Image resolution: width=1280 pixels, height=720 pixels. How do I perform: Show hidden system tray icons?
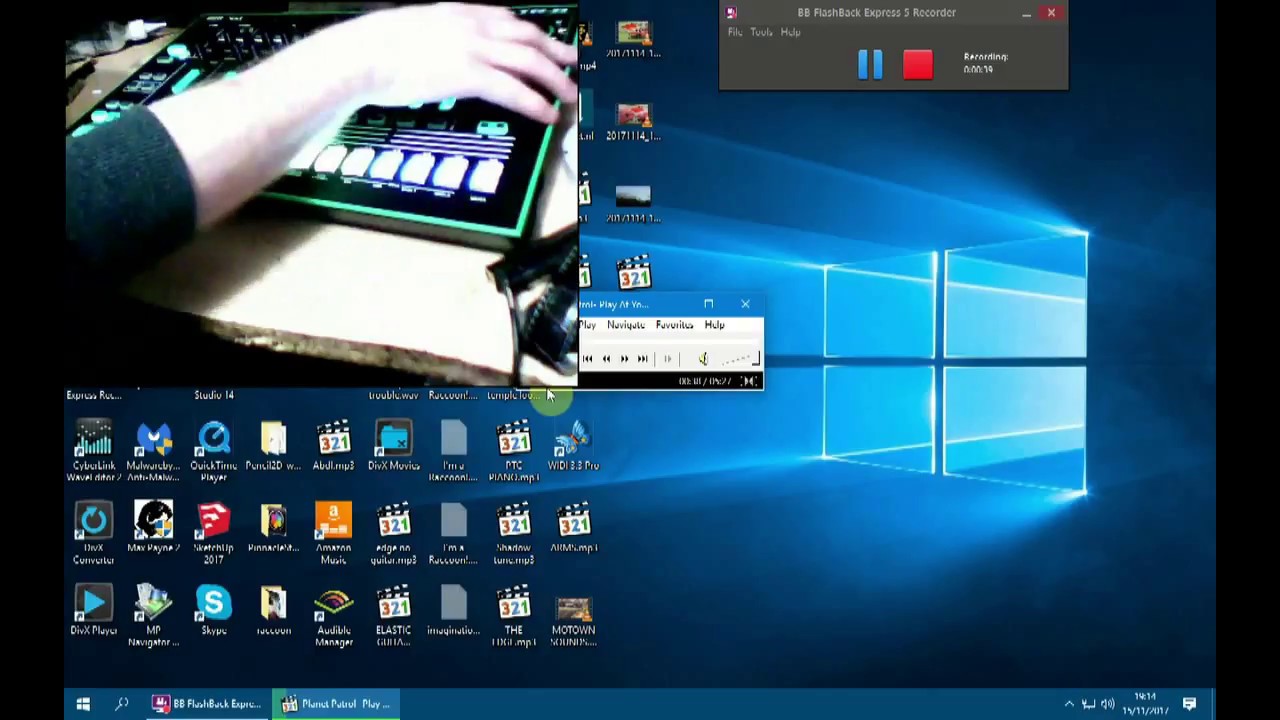pyautogui.click(x=1069, y=704)
